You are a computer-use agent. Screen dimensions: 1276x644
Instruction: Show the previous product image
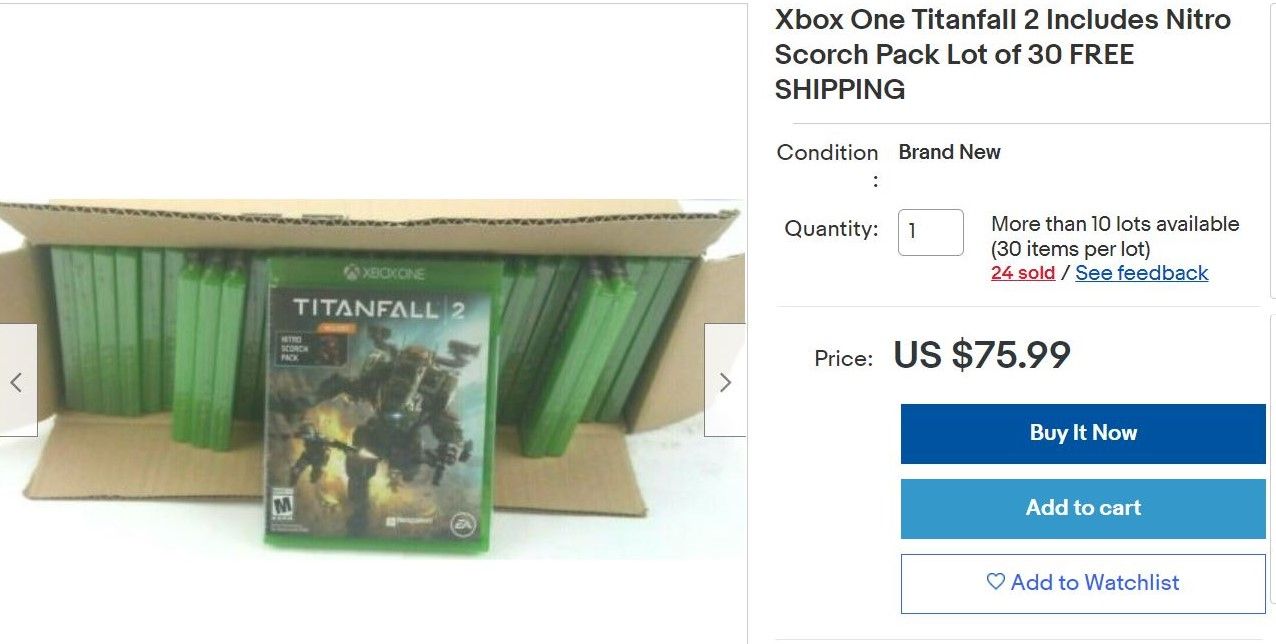click(x=18, y=380)
